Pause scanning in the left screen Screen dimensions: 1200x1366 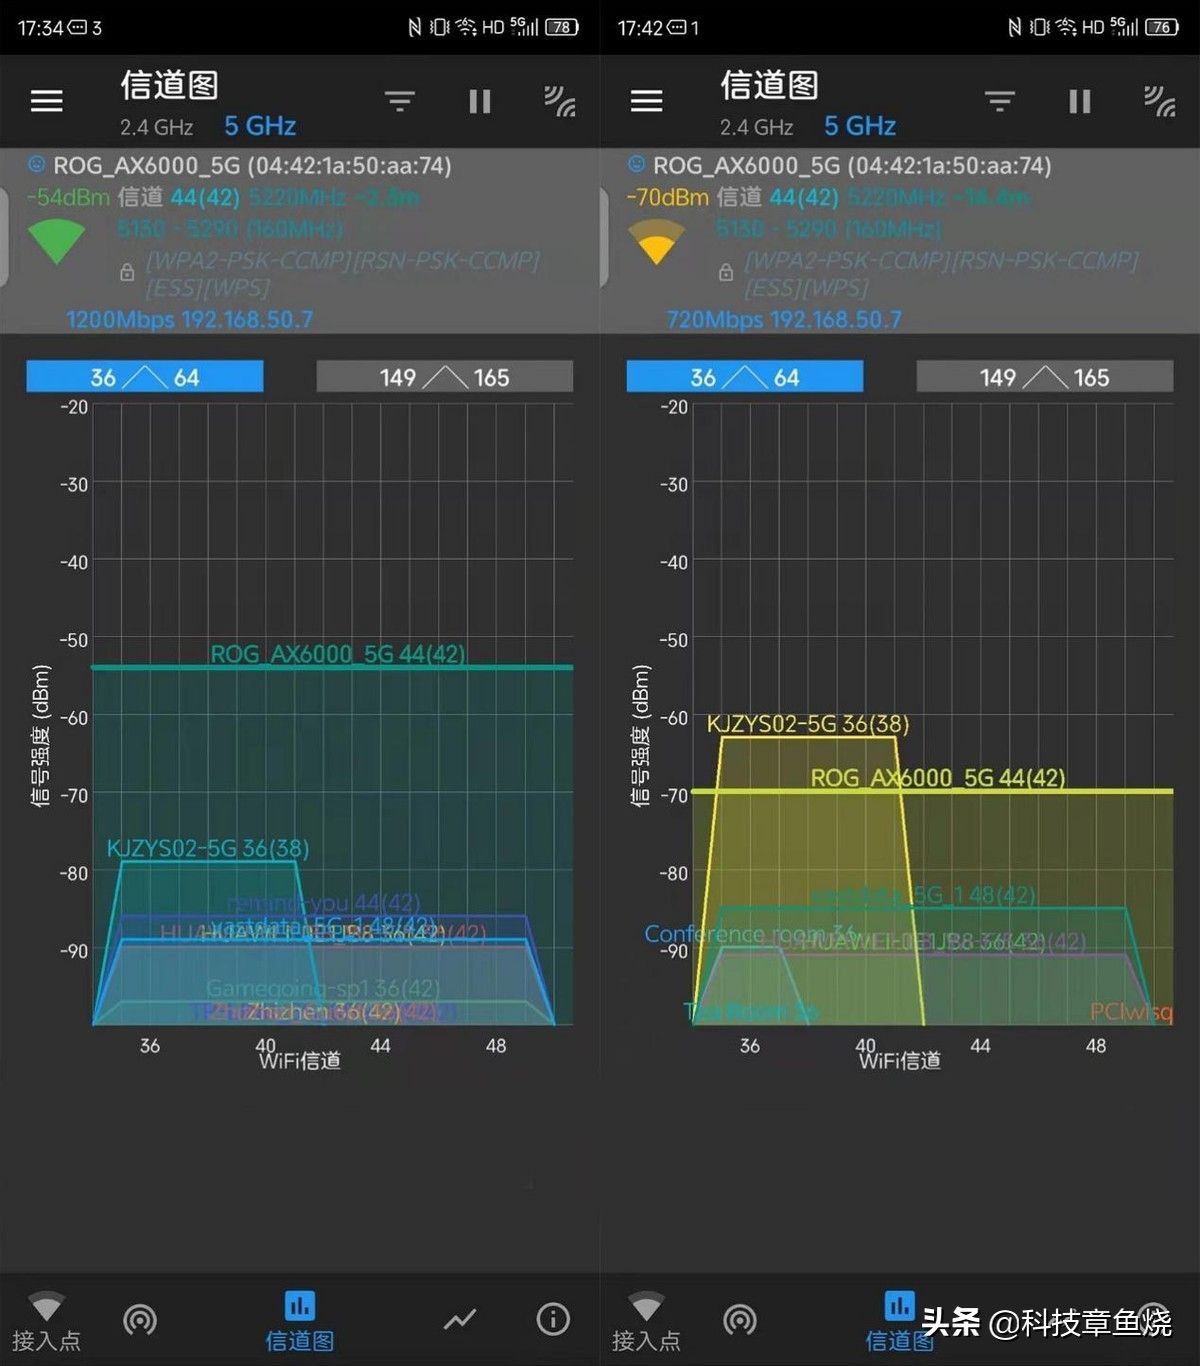[480, 101]
